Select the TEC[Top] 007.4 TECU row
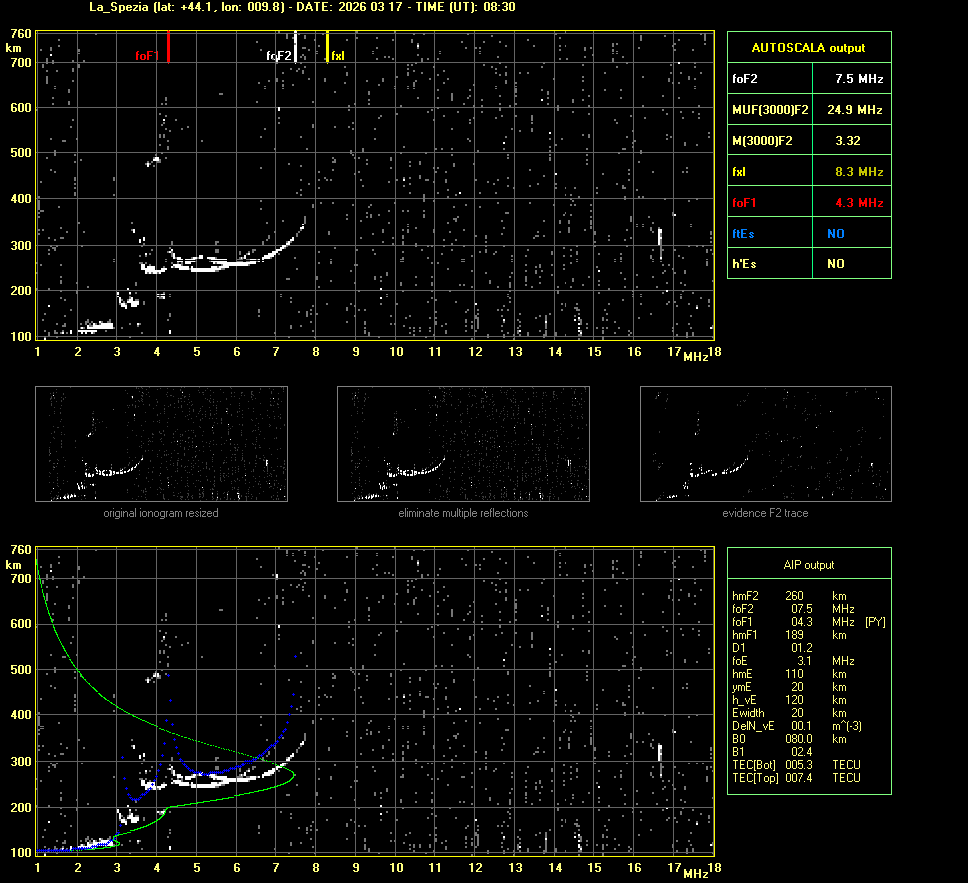The image size is (968, 883). [x=796, y=778]
